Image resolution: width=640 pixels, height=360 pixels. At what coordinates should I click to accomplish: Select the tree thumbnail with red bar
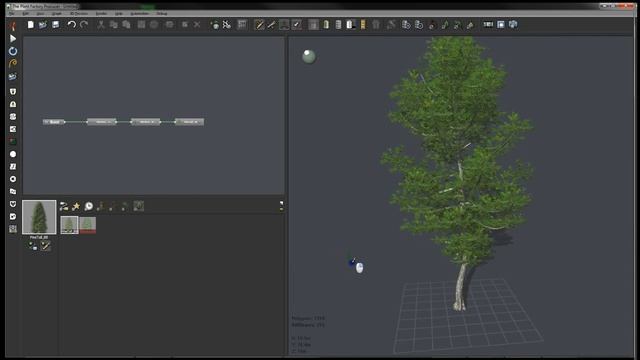click(87, 225)
